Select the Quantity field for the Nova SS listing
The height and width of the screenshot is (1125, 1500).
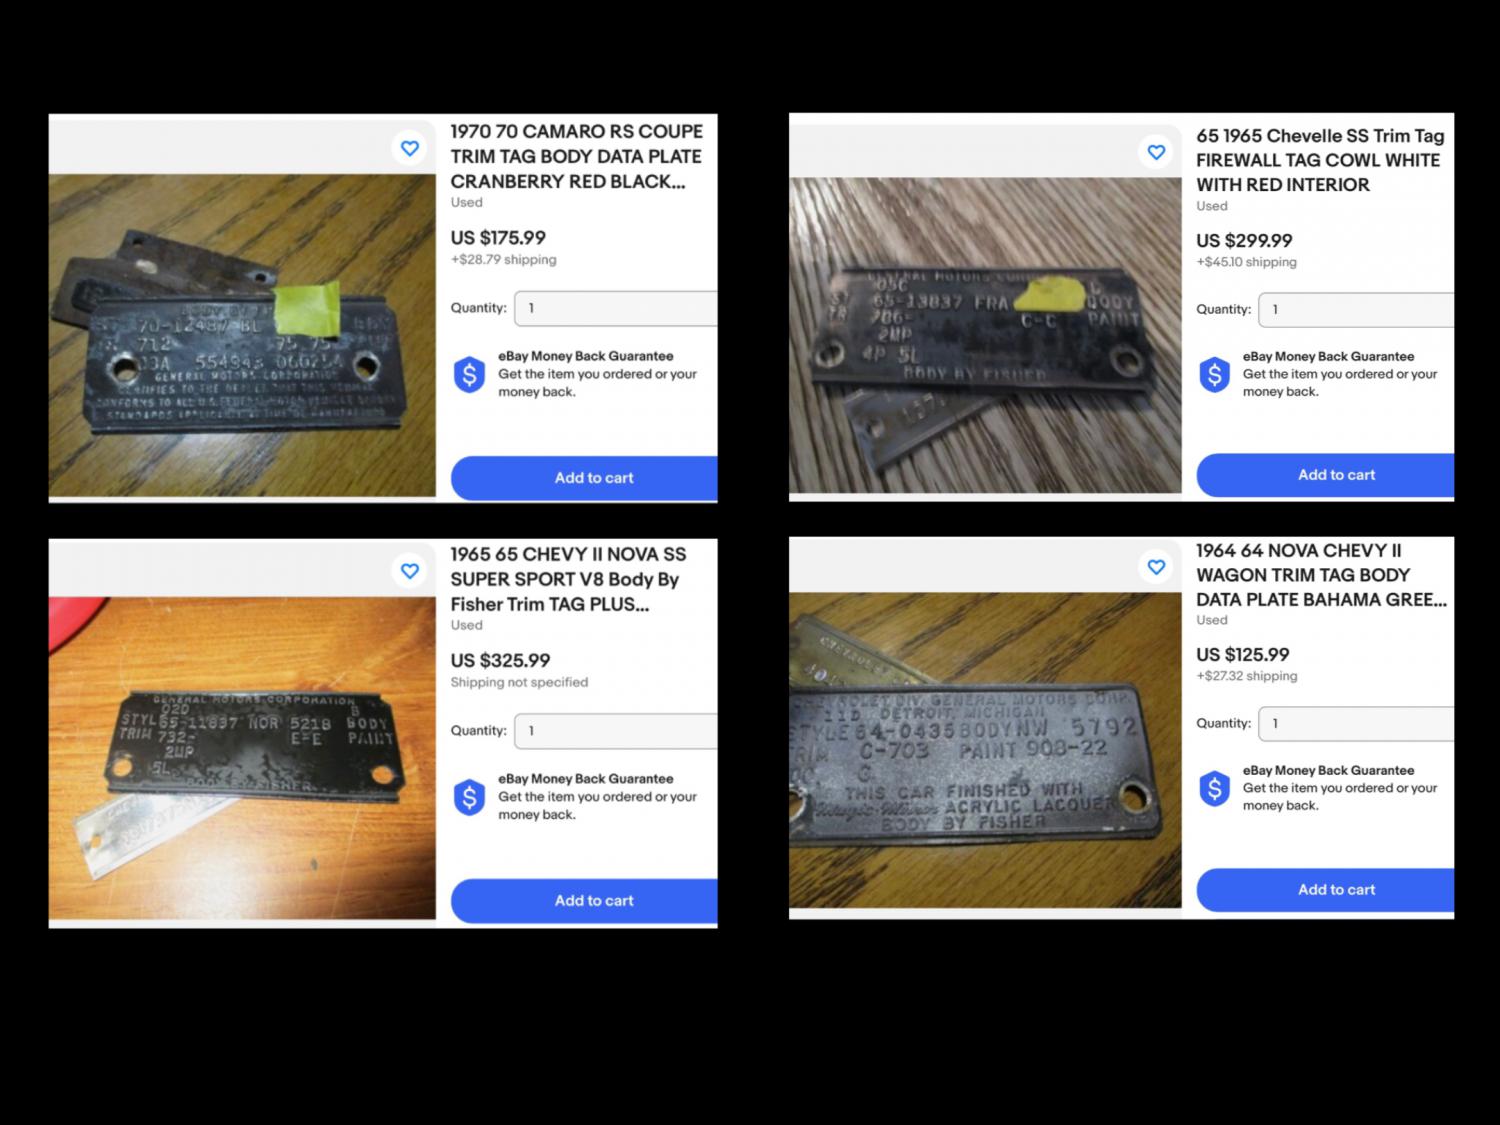(x=616, y=731)
